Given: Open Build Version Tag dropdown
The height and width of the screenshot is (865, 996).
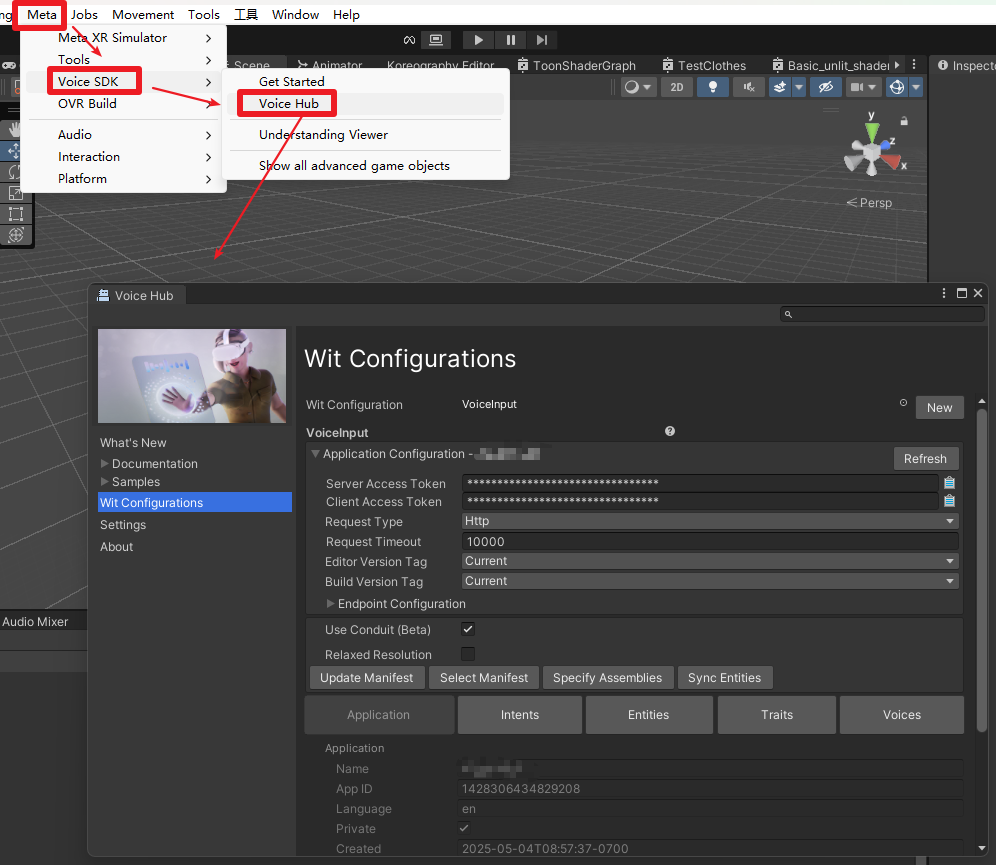Looking at the screenshot, I should click(x=710, y=581).
